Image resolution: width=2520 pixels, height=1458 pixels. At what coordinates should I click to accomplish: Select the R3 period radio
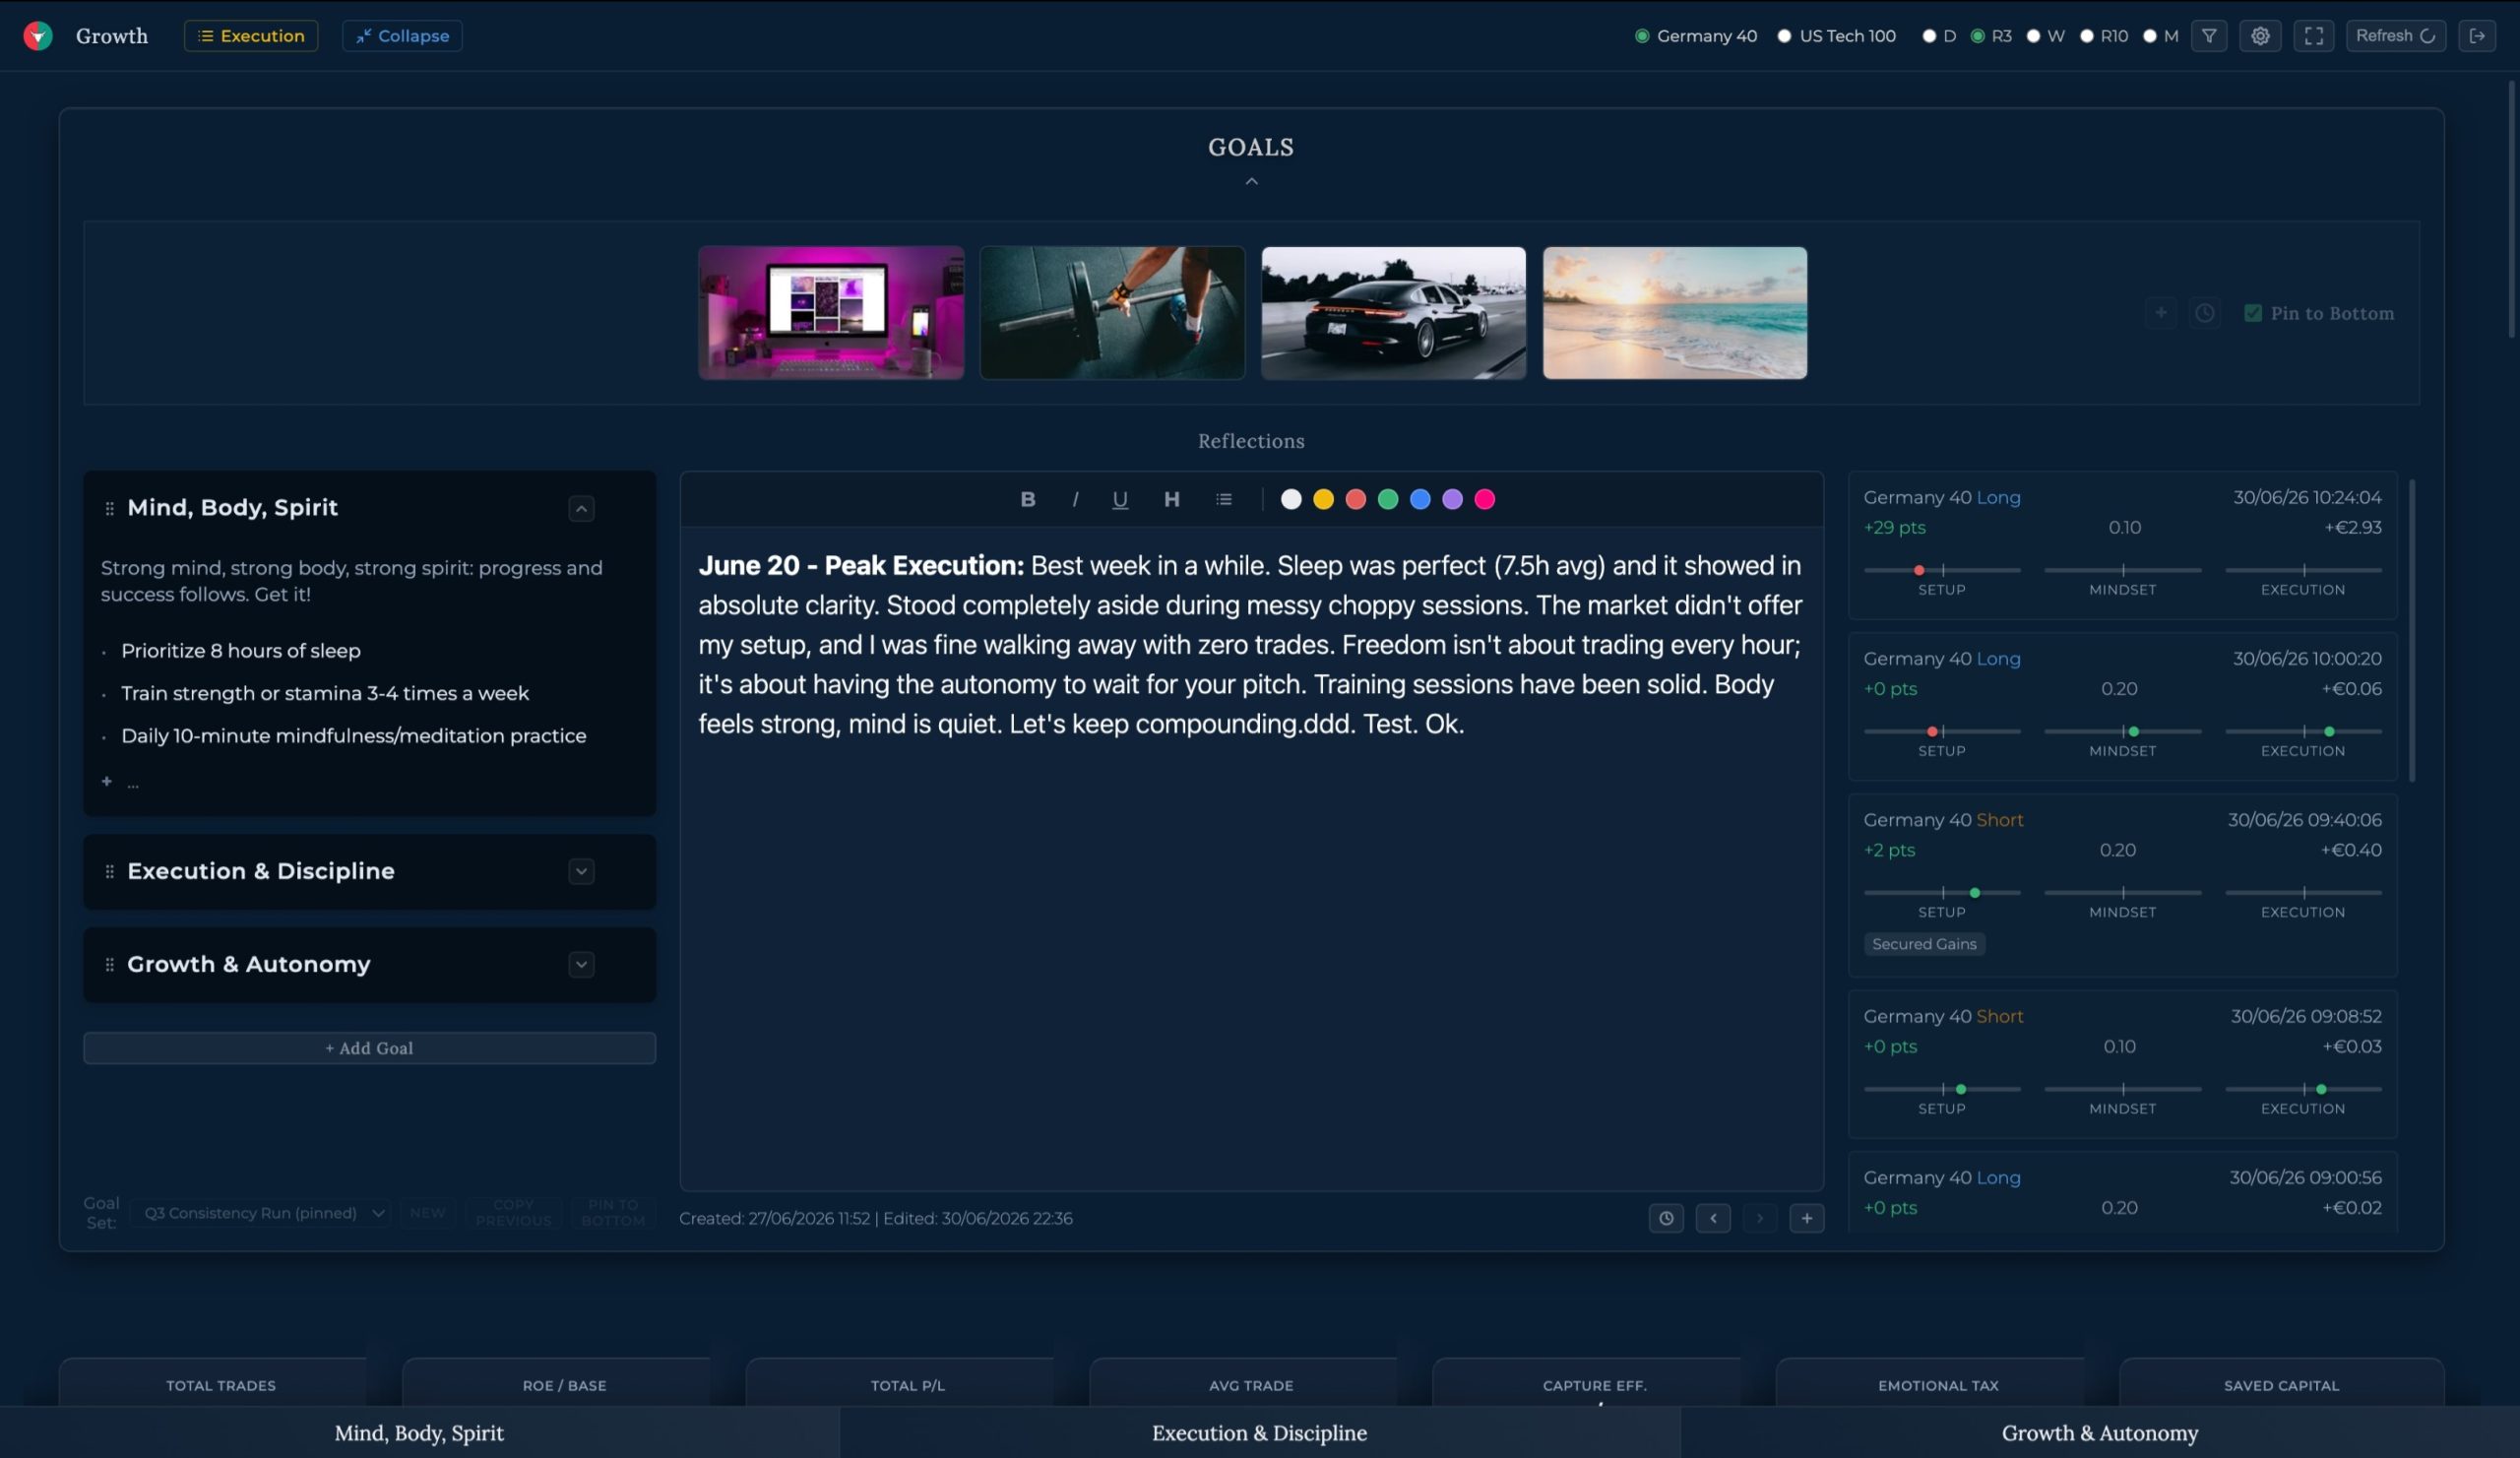(x=1977, y=36)
